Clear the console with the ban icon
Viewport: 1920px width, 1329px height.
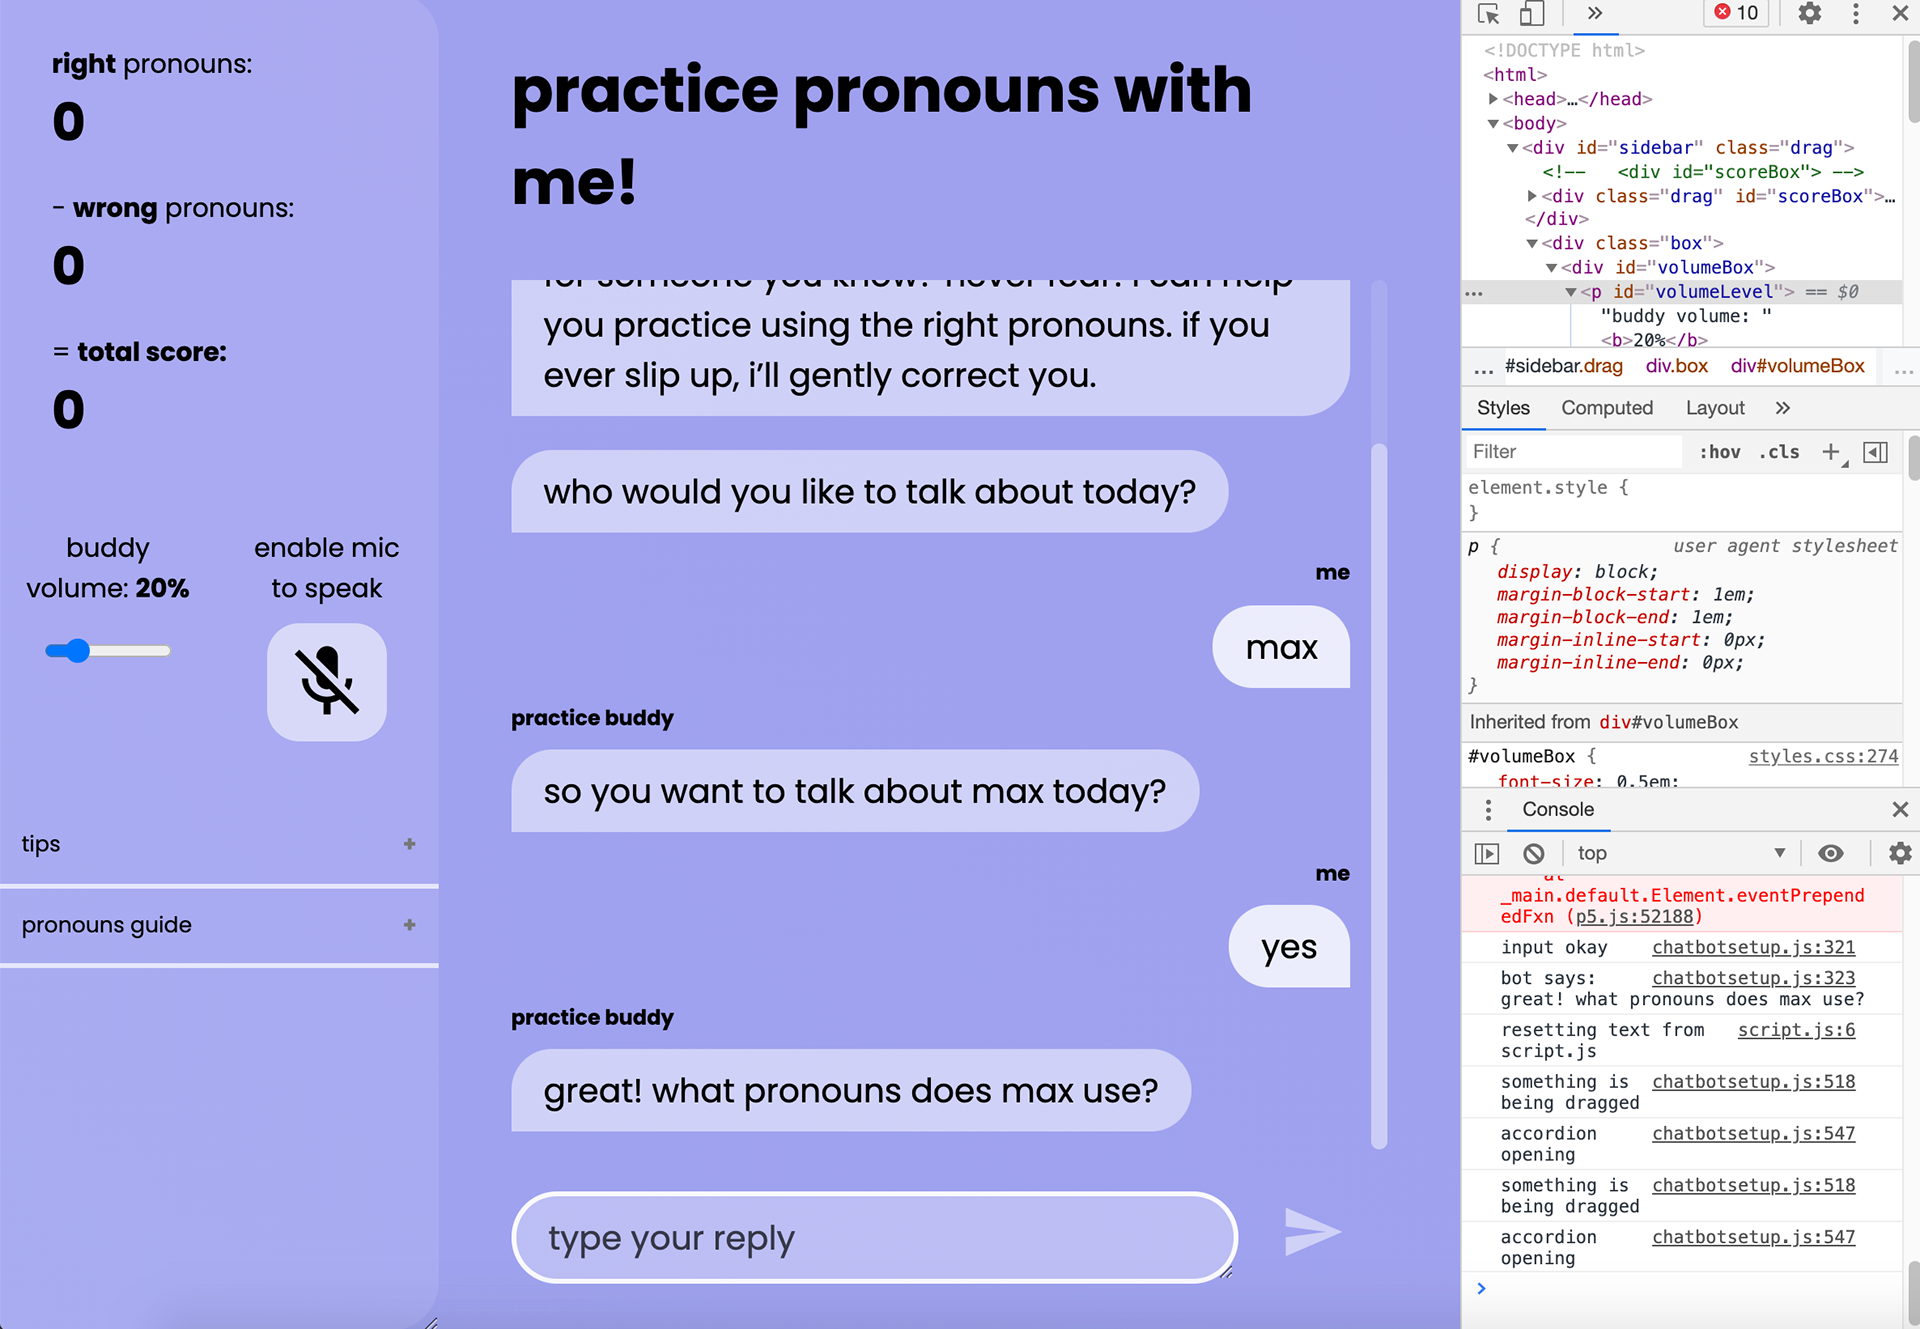pyautogui.click(x=1533, y=853)
